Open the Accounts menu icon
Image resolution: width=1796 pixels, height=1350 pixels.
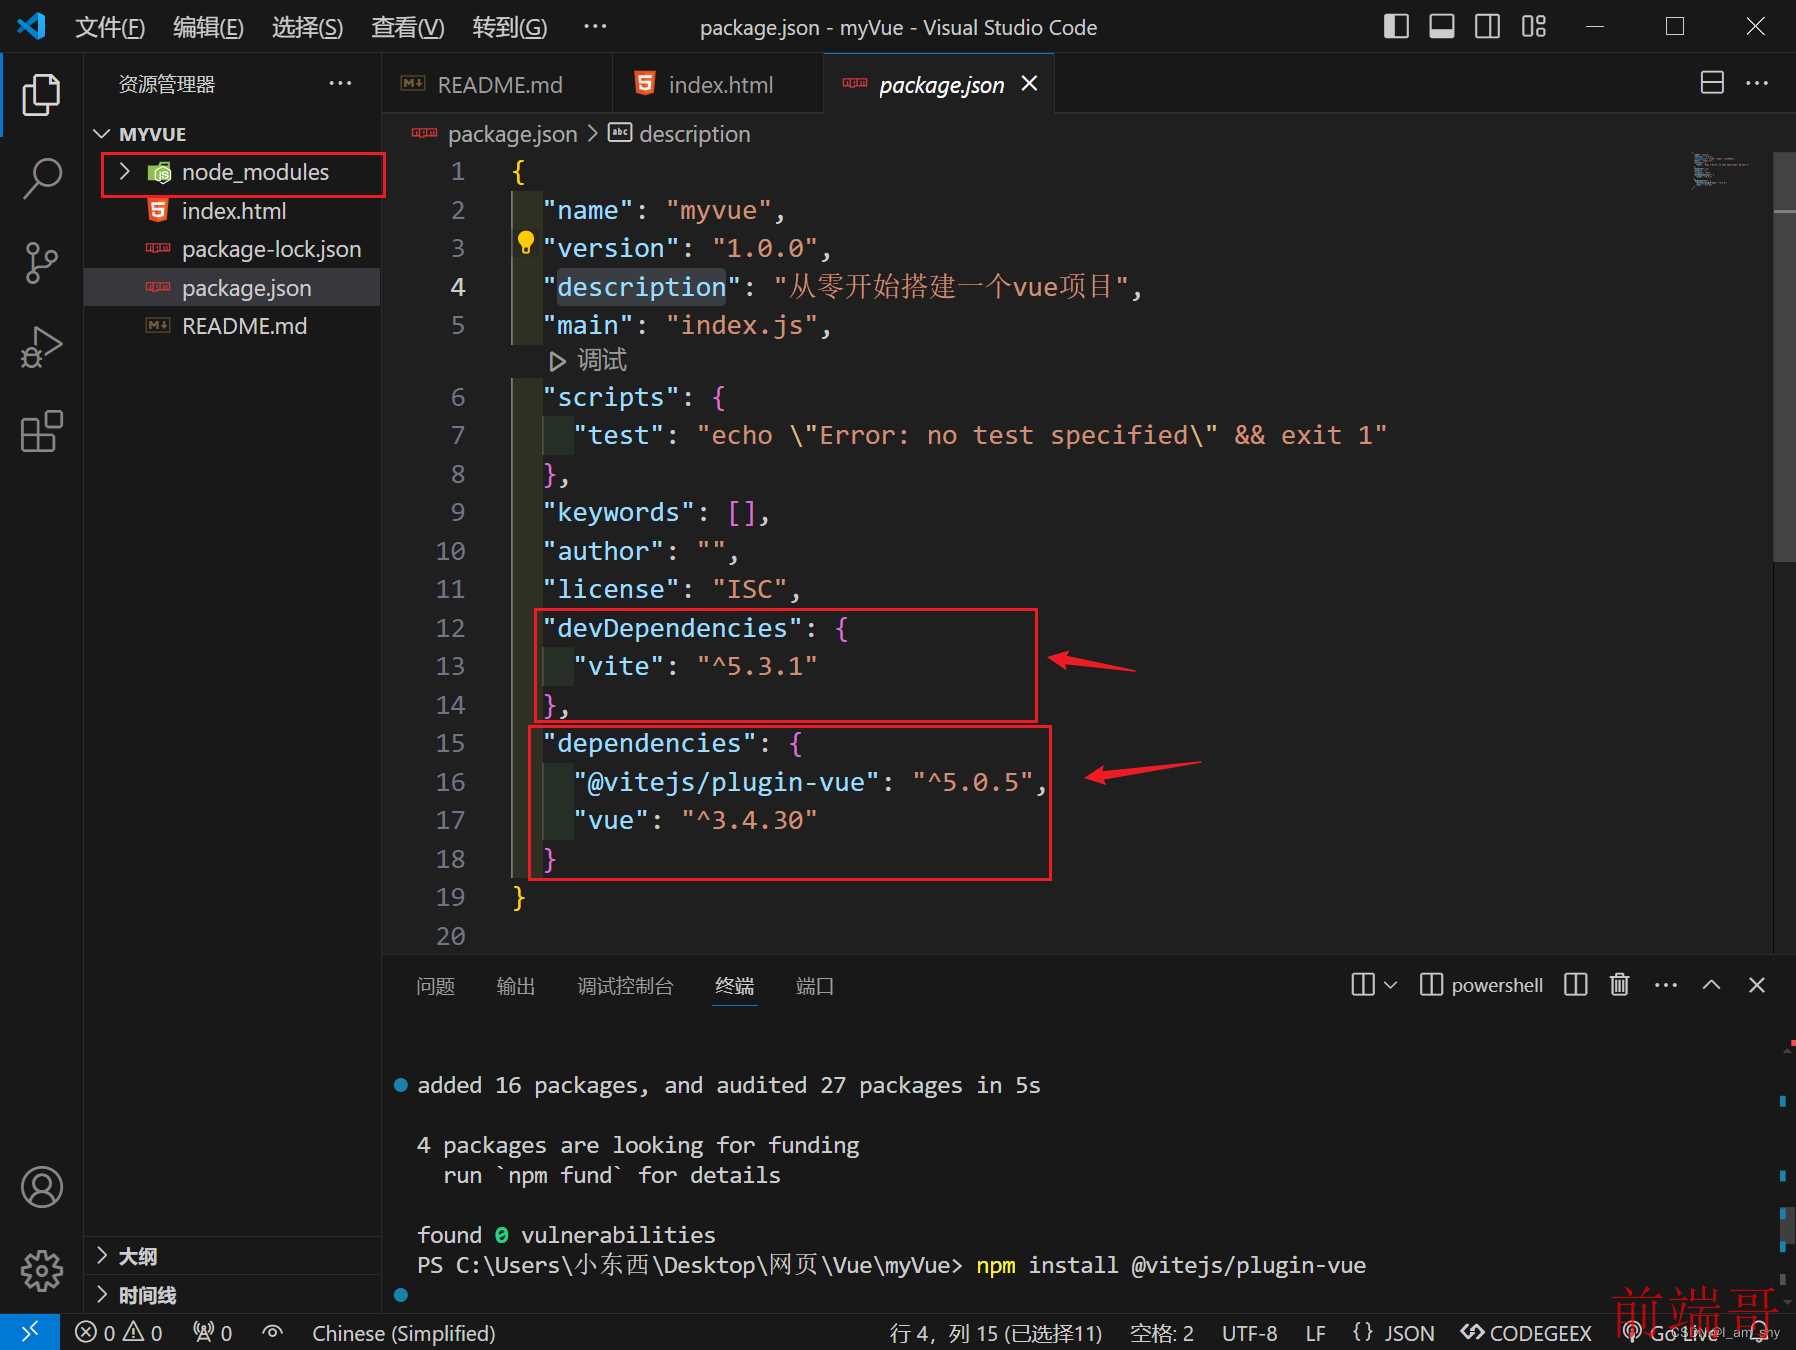coord(41,1187)
